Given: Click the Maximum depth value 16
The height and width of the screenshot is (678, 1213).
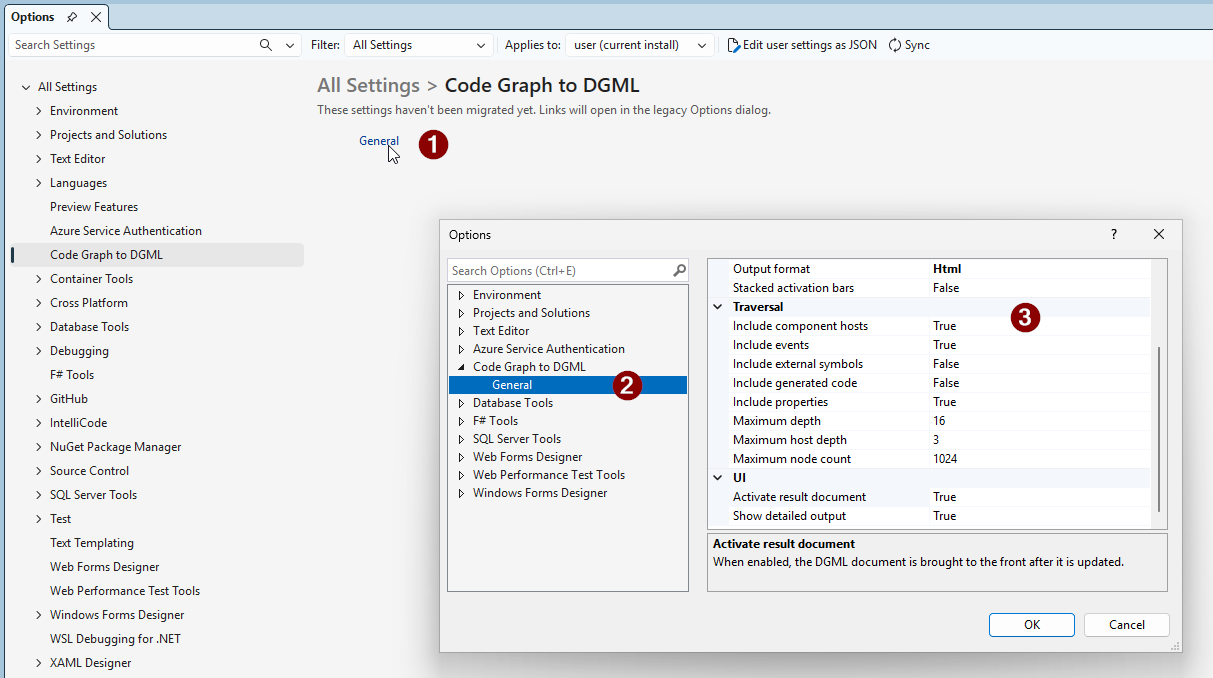Looking at the screenshot, I should click(x=940, y=421).
